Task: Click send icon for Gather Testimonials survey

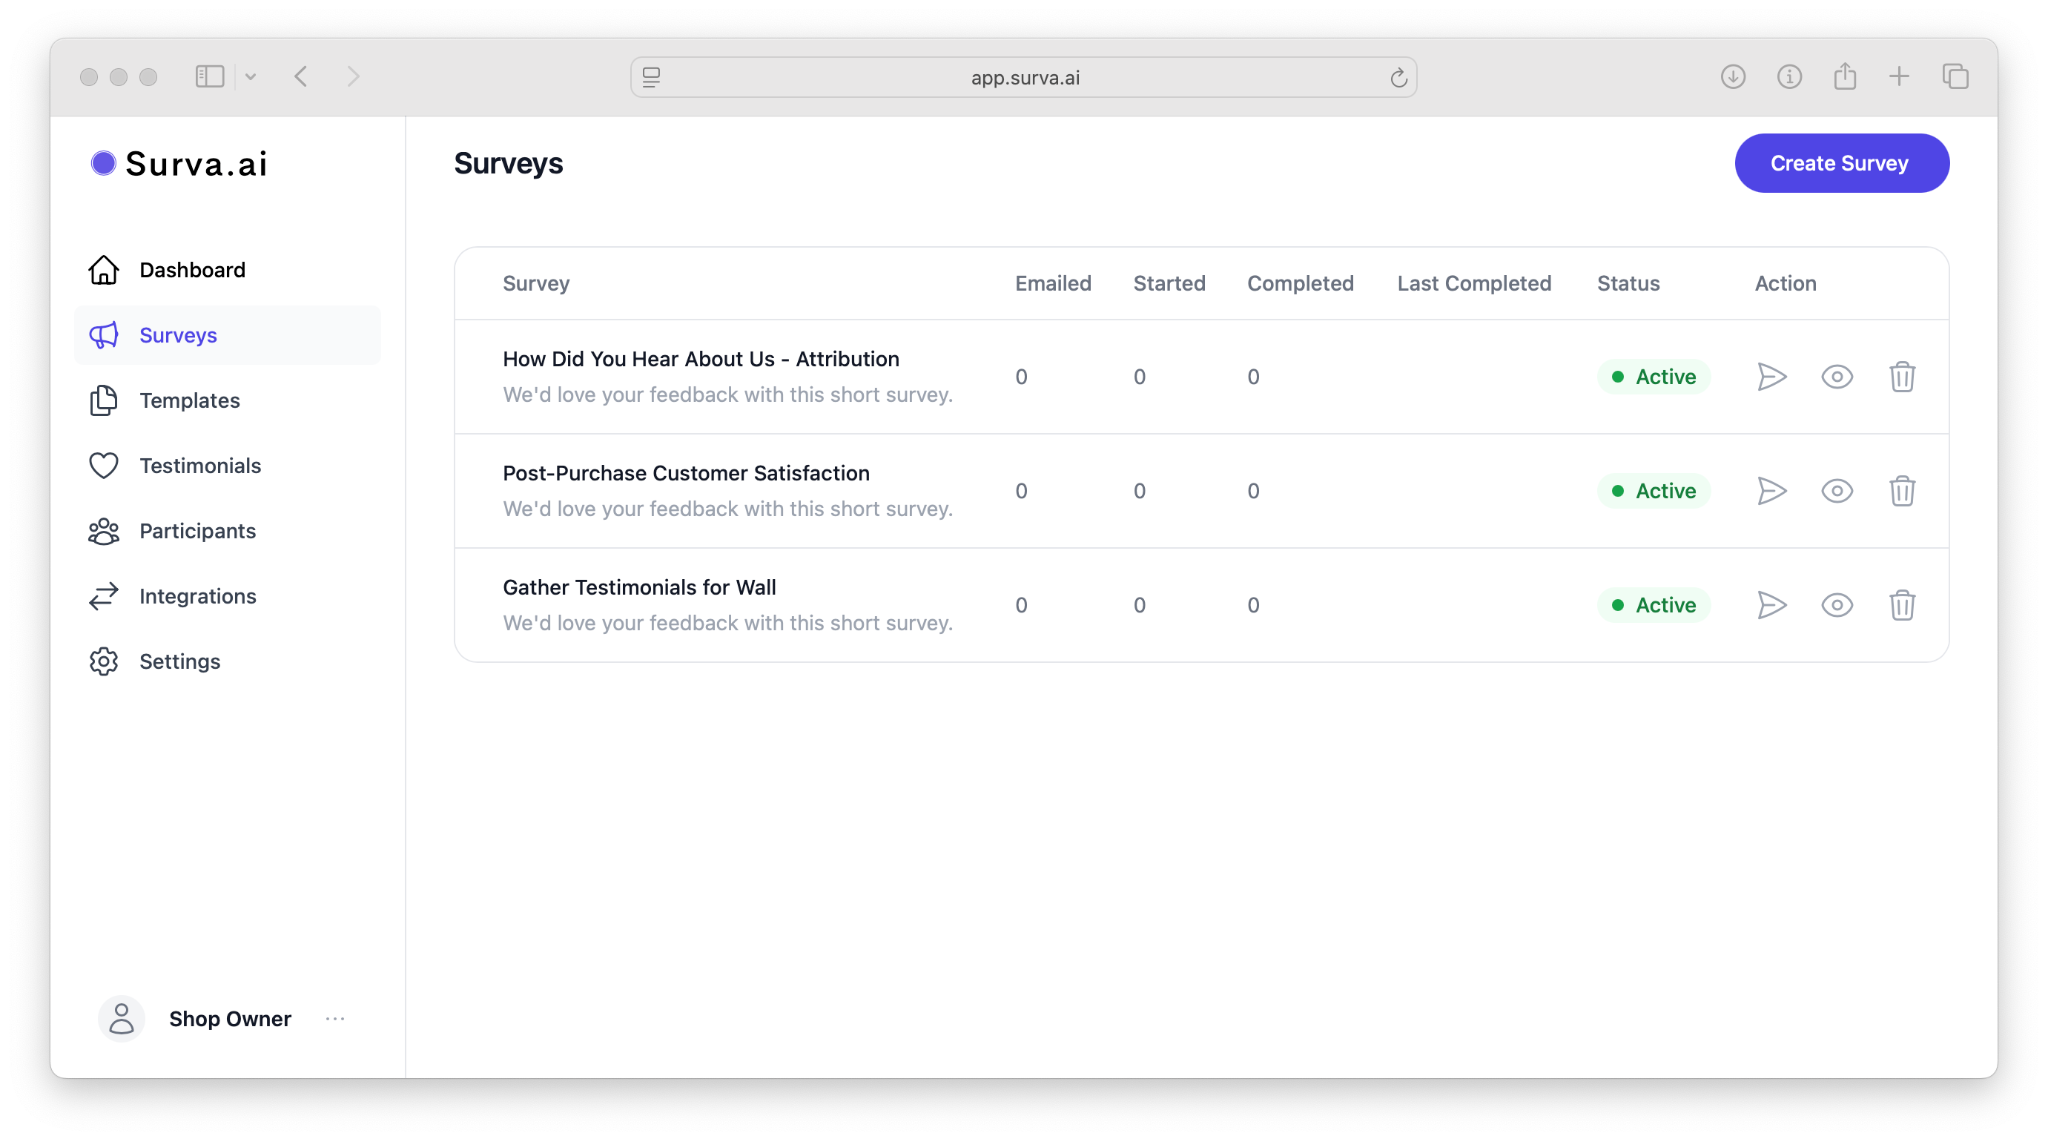Action: pos(1771,605)
